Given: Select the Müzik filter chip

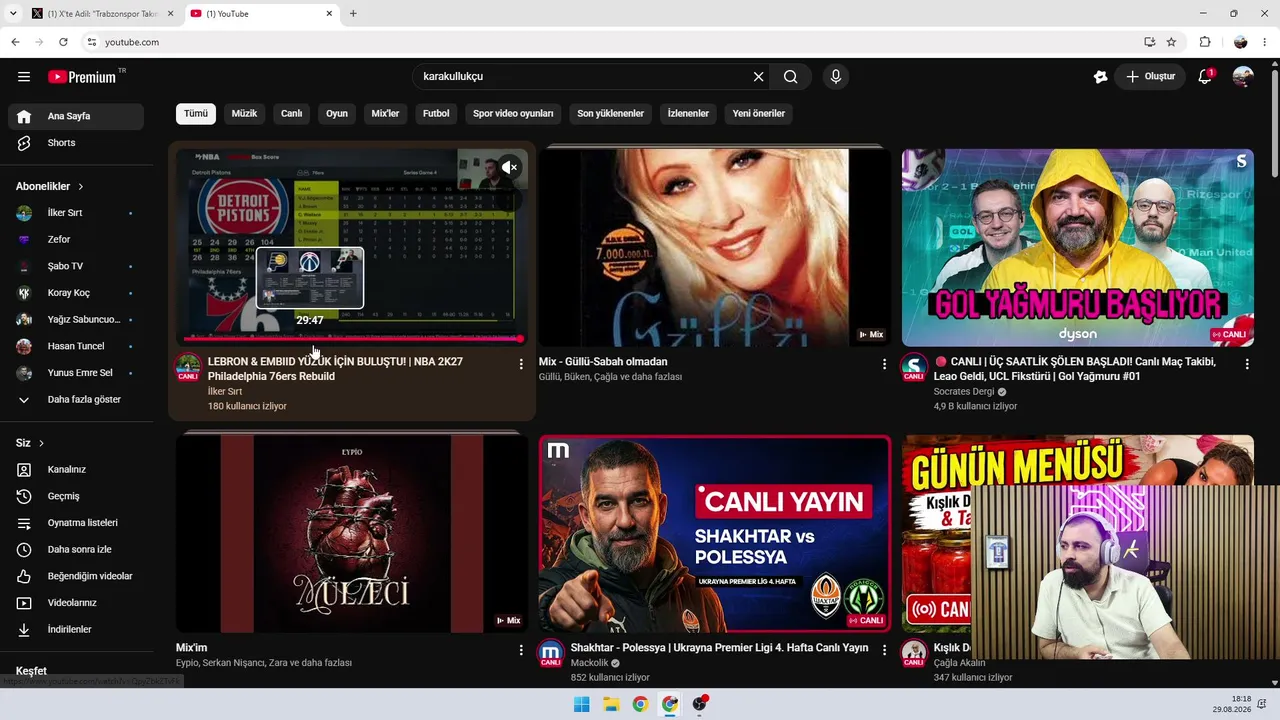Looking at the screenshot, I should pyautogui.click(x=244, y=113).
